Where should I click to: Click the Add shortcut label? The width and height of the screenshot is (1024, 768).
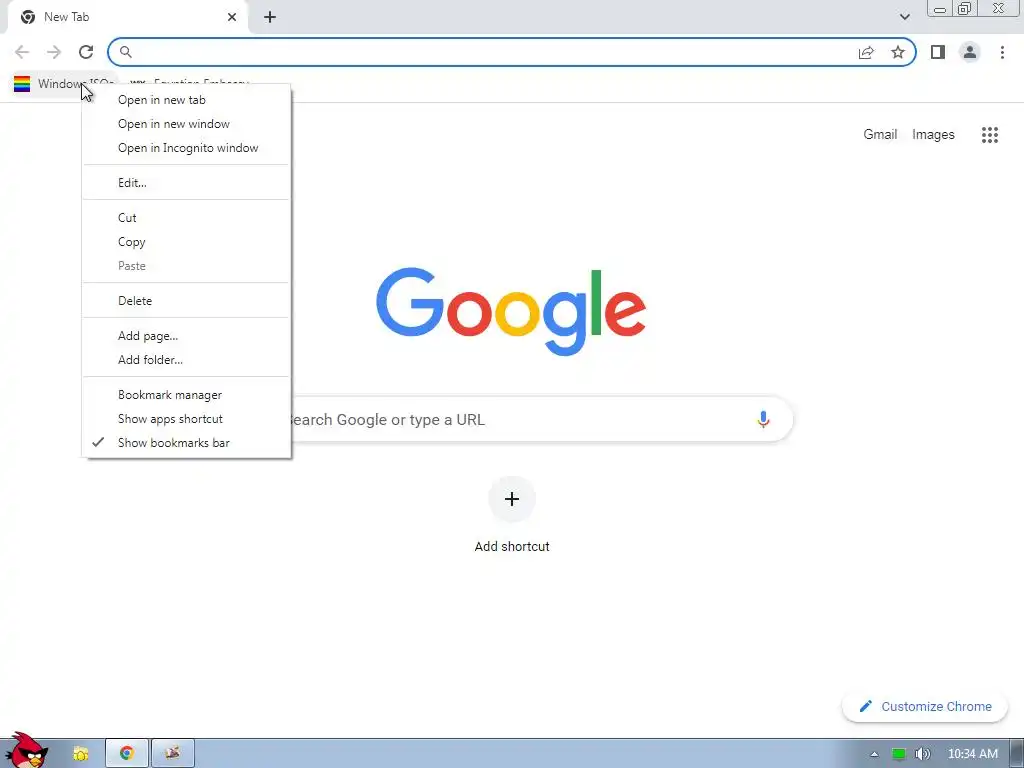coord(512,547)
